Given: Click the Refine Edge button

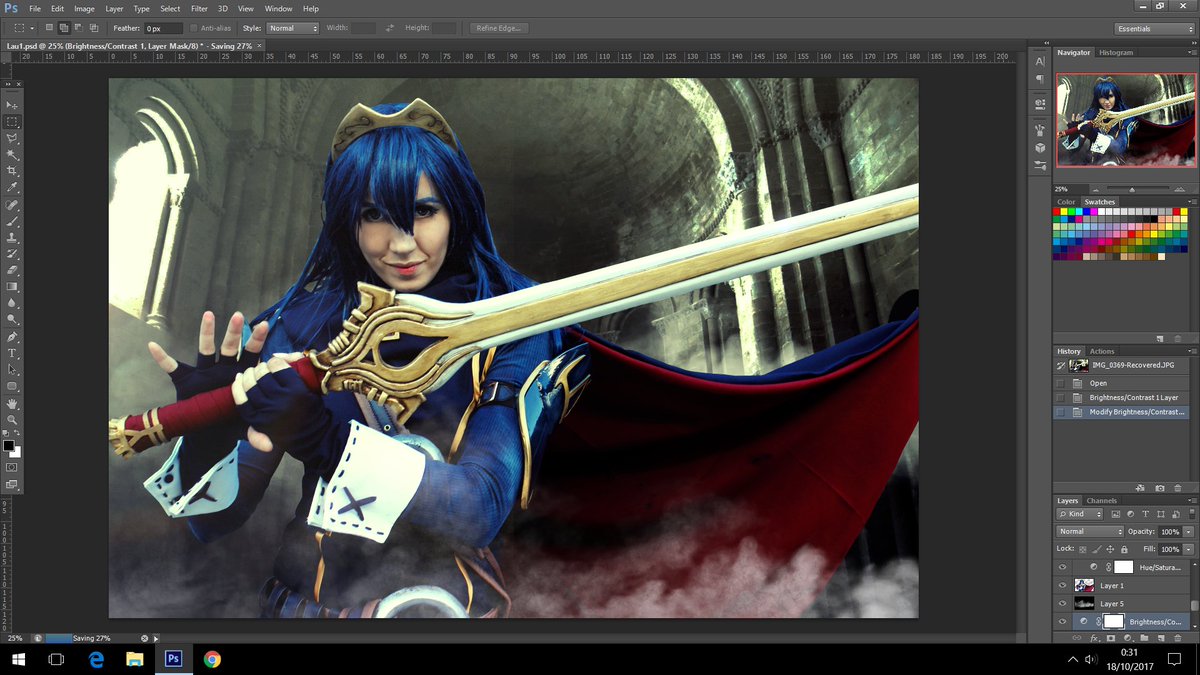Looking at the screenshot, I should pyautogui.click(x=499, y=28).
